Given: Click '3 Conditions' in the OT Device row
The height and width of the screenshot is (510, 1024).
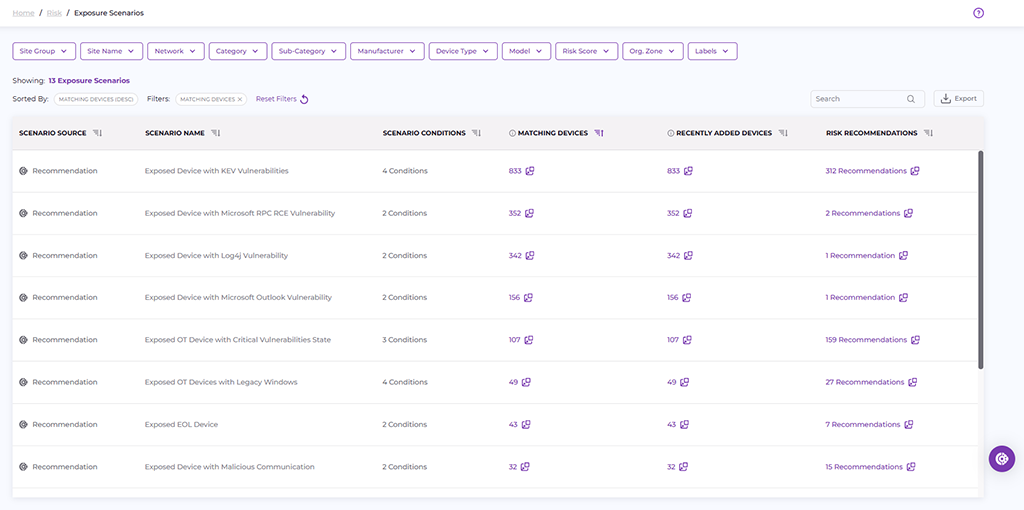Looking at the screenshot, I should pyautogui.click(x=405, y=340).
